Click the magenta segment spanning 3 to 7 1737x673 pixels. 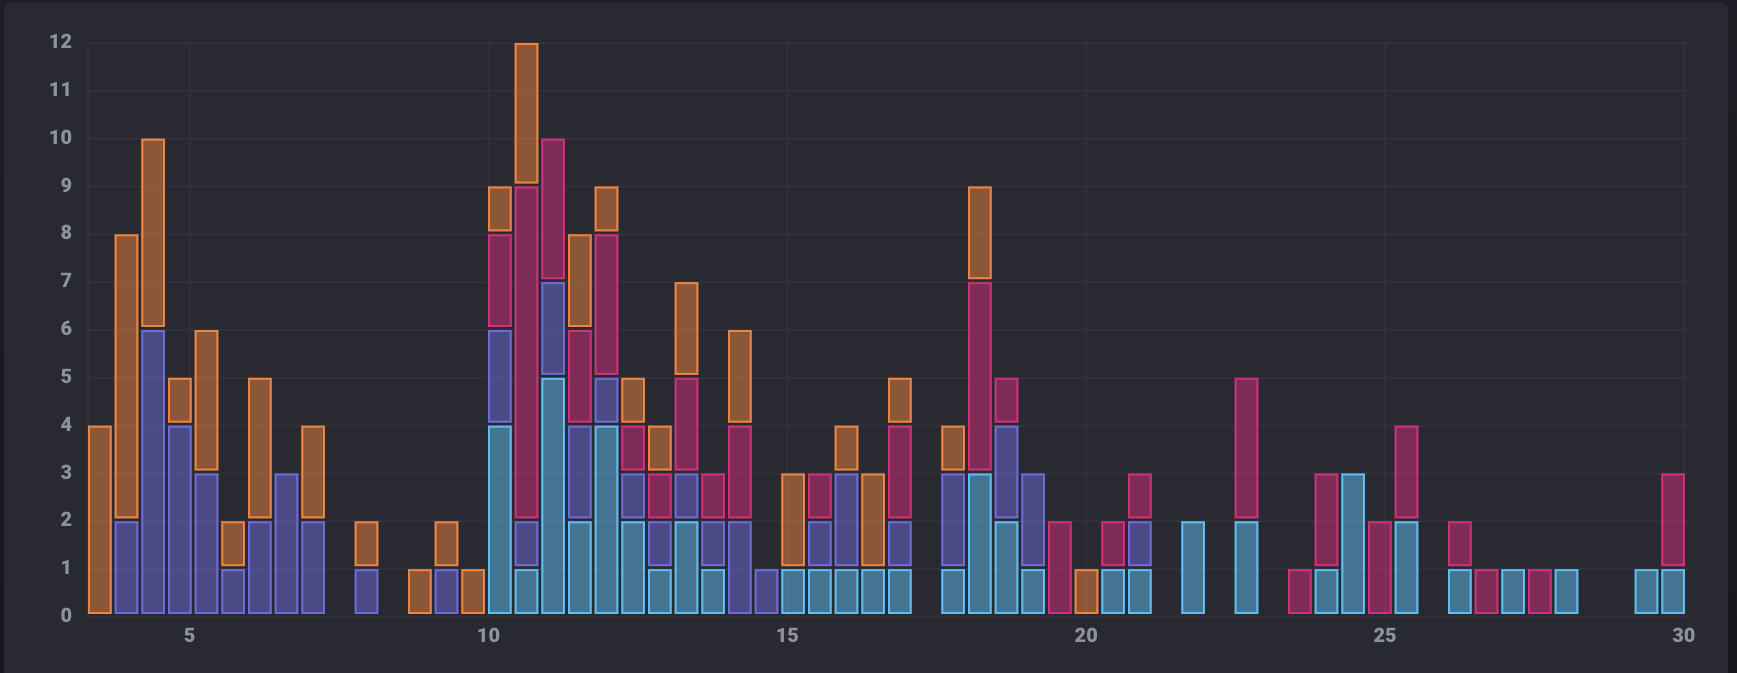click(x=980, y=376)
